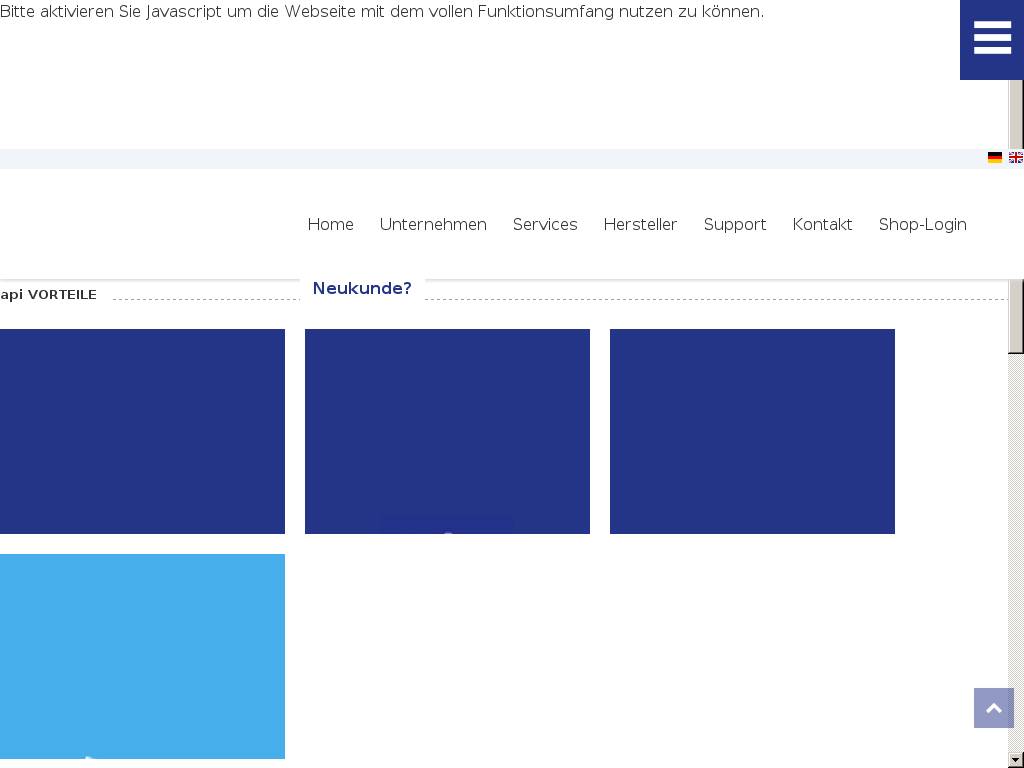Click the api VORTEILE heading
Screen dimensions: 1024x768
click(49, 295)
